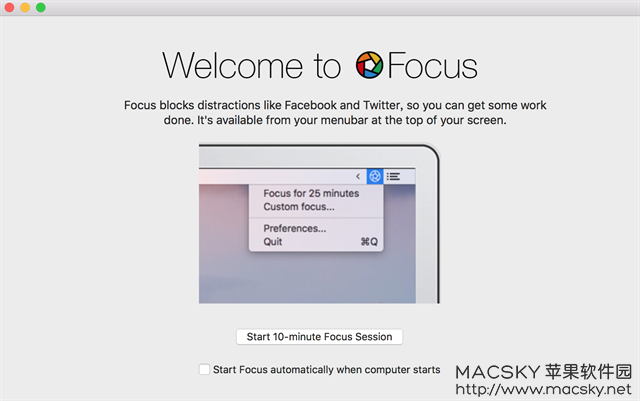This screenshot has height=401, width=640.
Task: Click the blue Focus menubar icon in illustration
Action: [375, 176]
